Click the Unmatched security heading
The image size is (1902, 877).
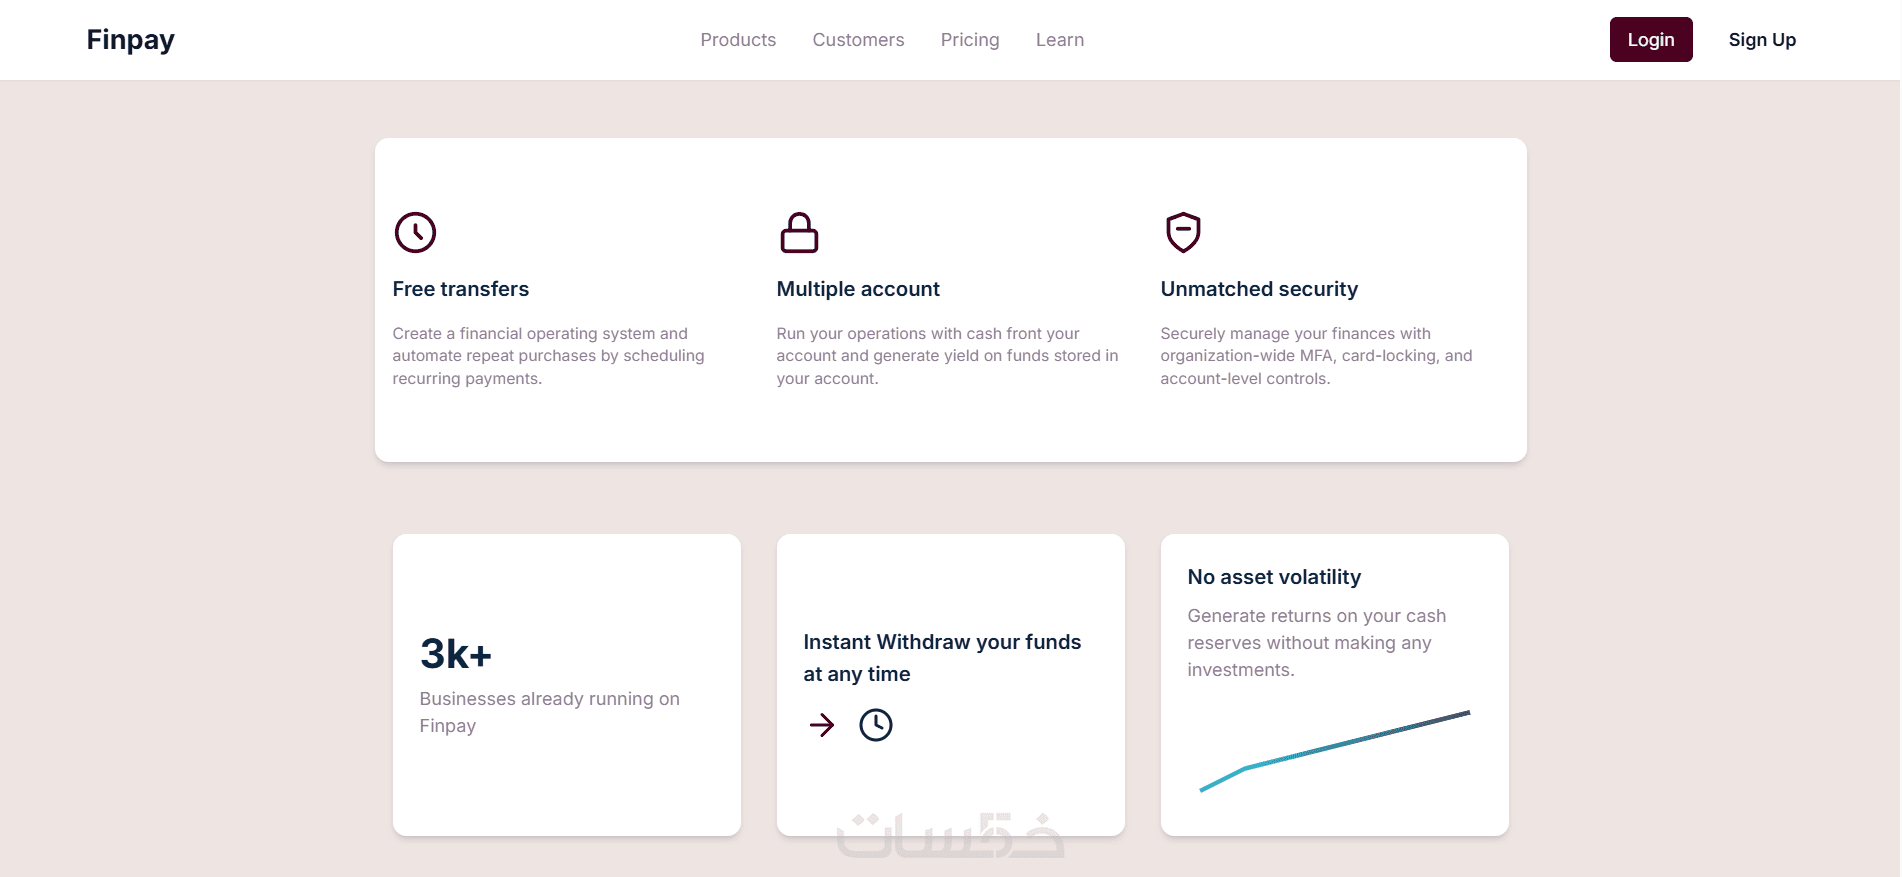point(1259,289)
